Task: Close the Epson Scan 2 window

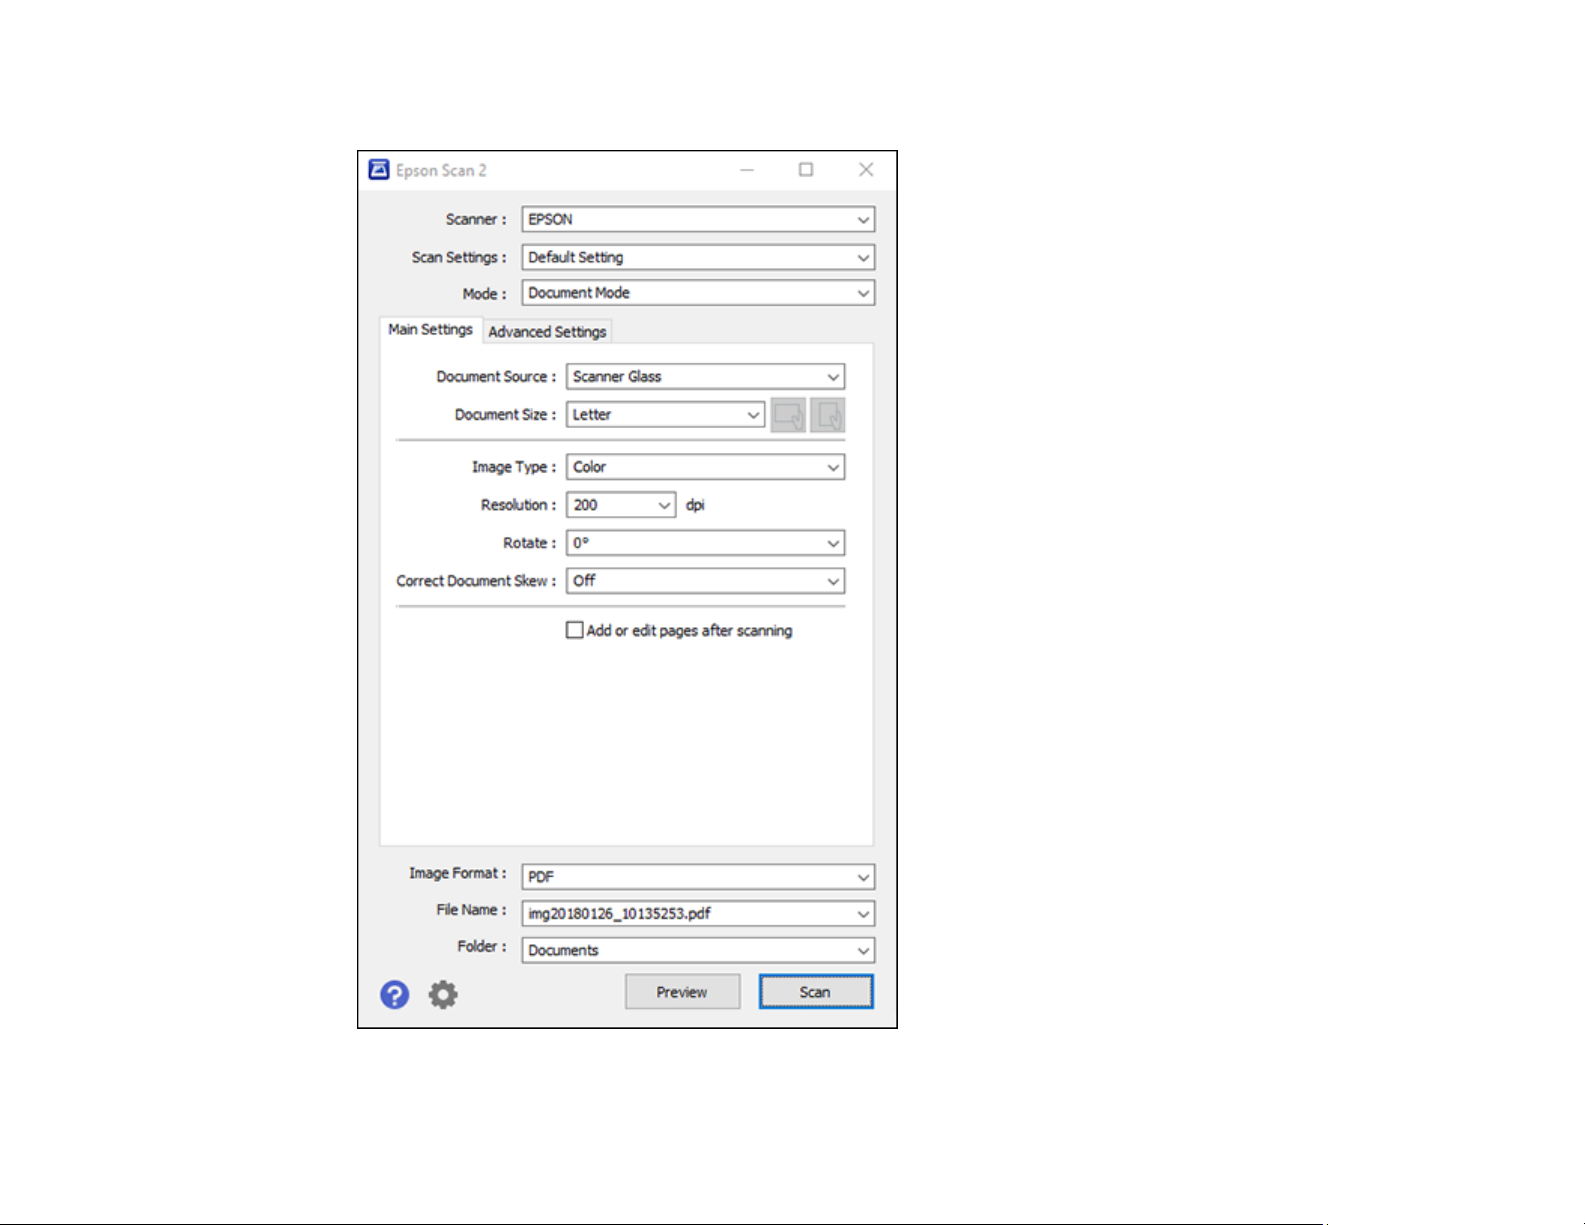Action: pos(866,170)
